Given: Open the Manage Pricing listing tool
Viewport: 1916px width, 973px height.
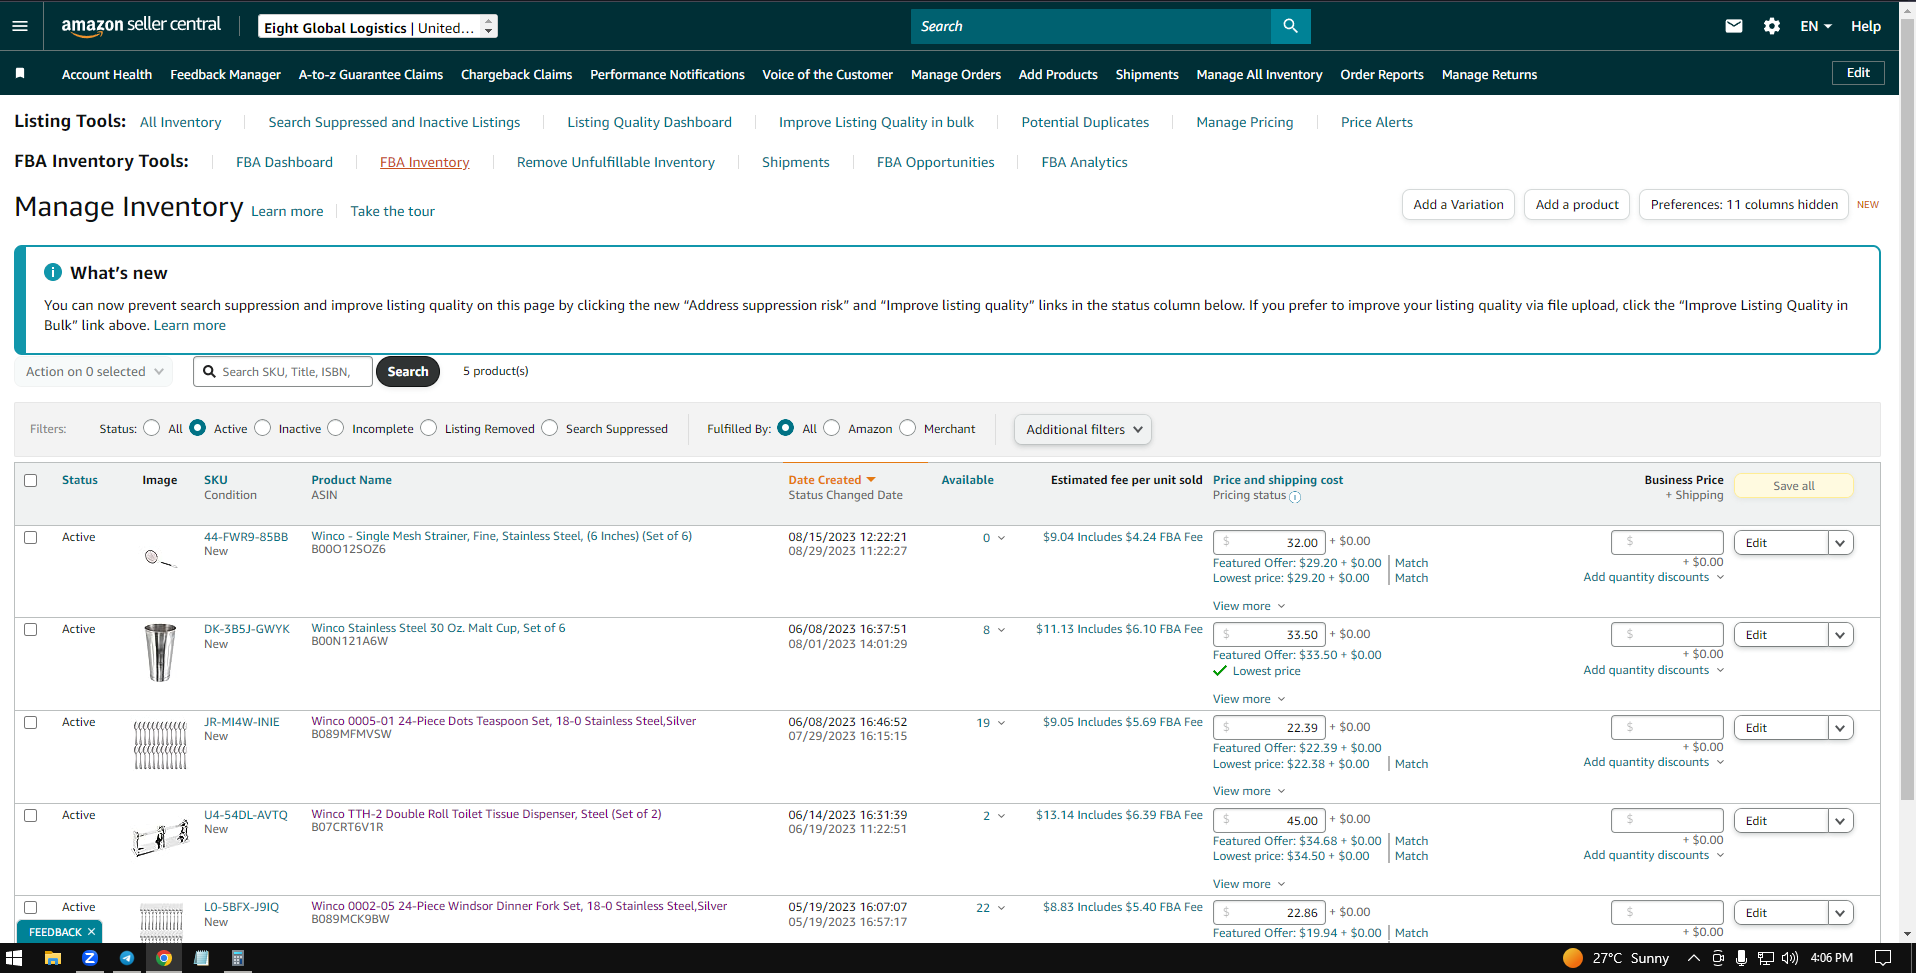Looking at the screenshot, I should coord(1245,122).
